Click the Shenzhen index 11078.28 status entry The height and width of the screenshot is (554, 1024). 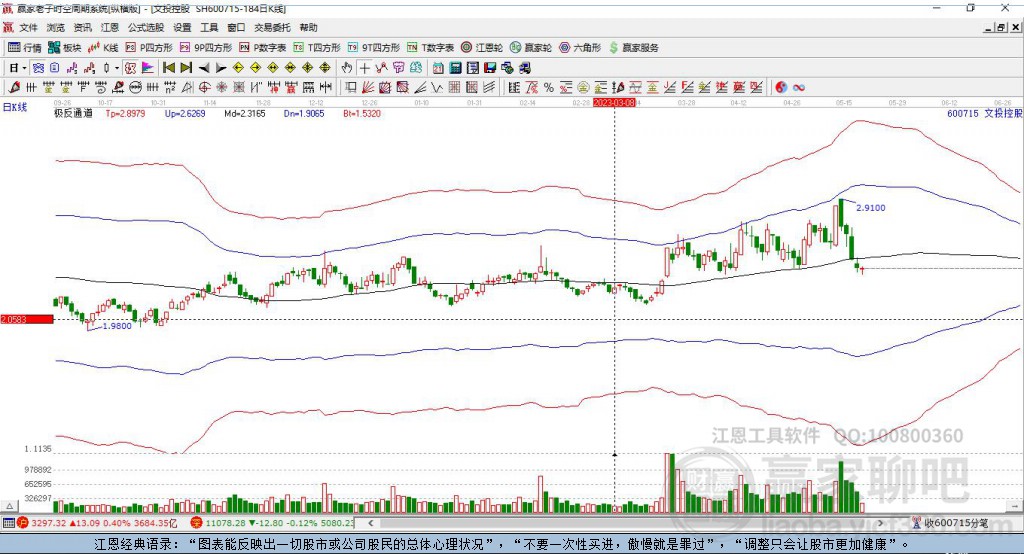pyautogui.click(x=272, y=523)
